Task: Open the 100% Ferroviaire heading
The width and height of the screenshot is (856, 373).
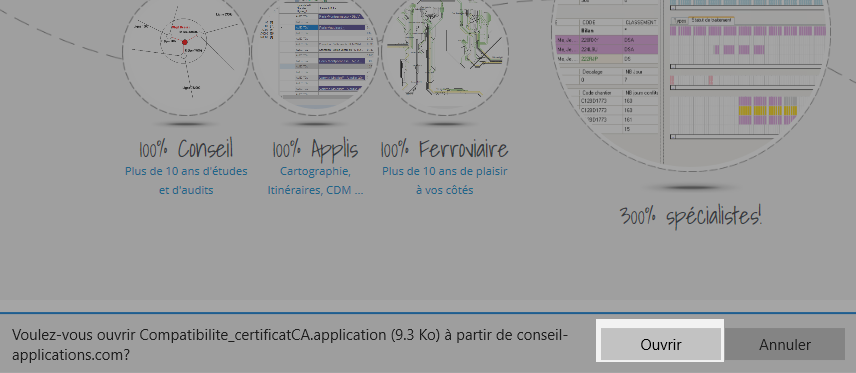Action: click(x=444, y=149)
